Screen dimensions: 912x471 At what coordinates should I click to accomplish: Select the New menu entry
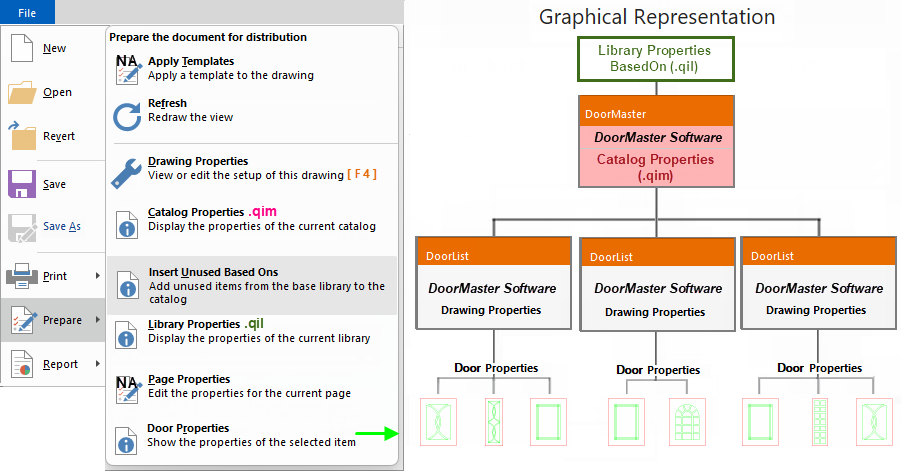point(55,48)
